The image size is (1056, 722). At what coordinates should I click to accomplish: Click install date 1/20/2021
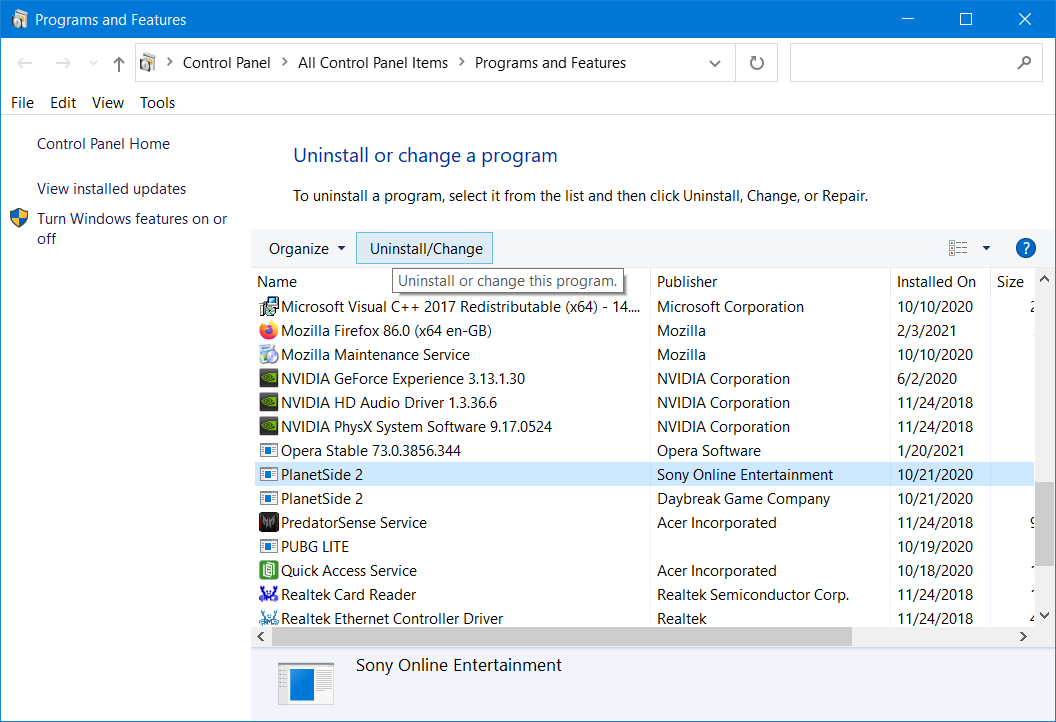930,451
